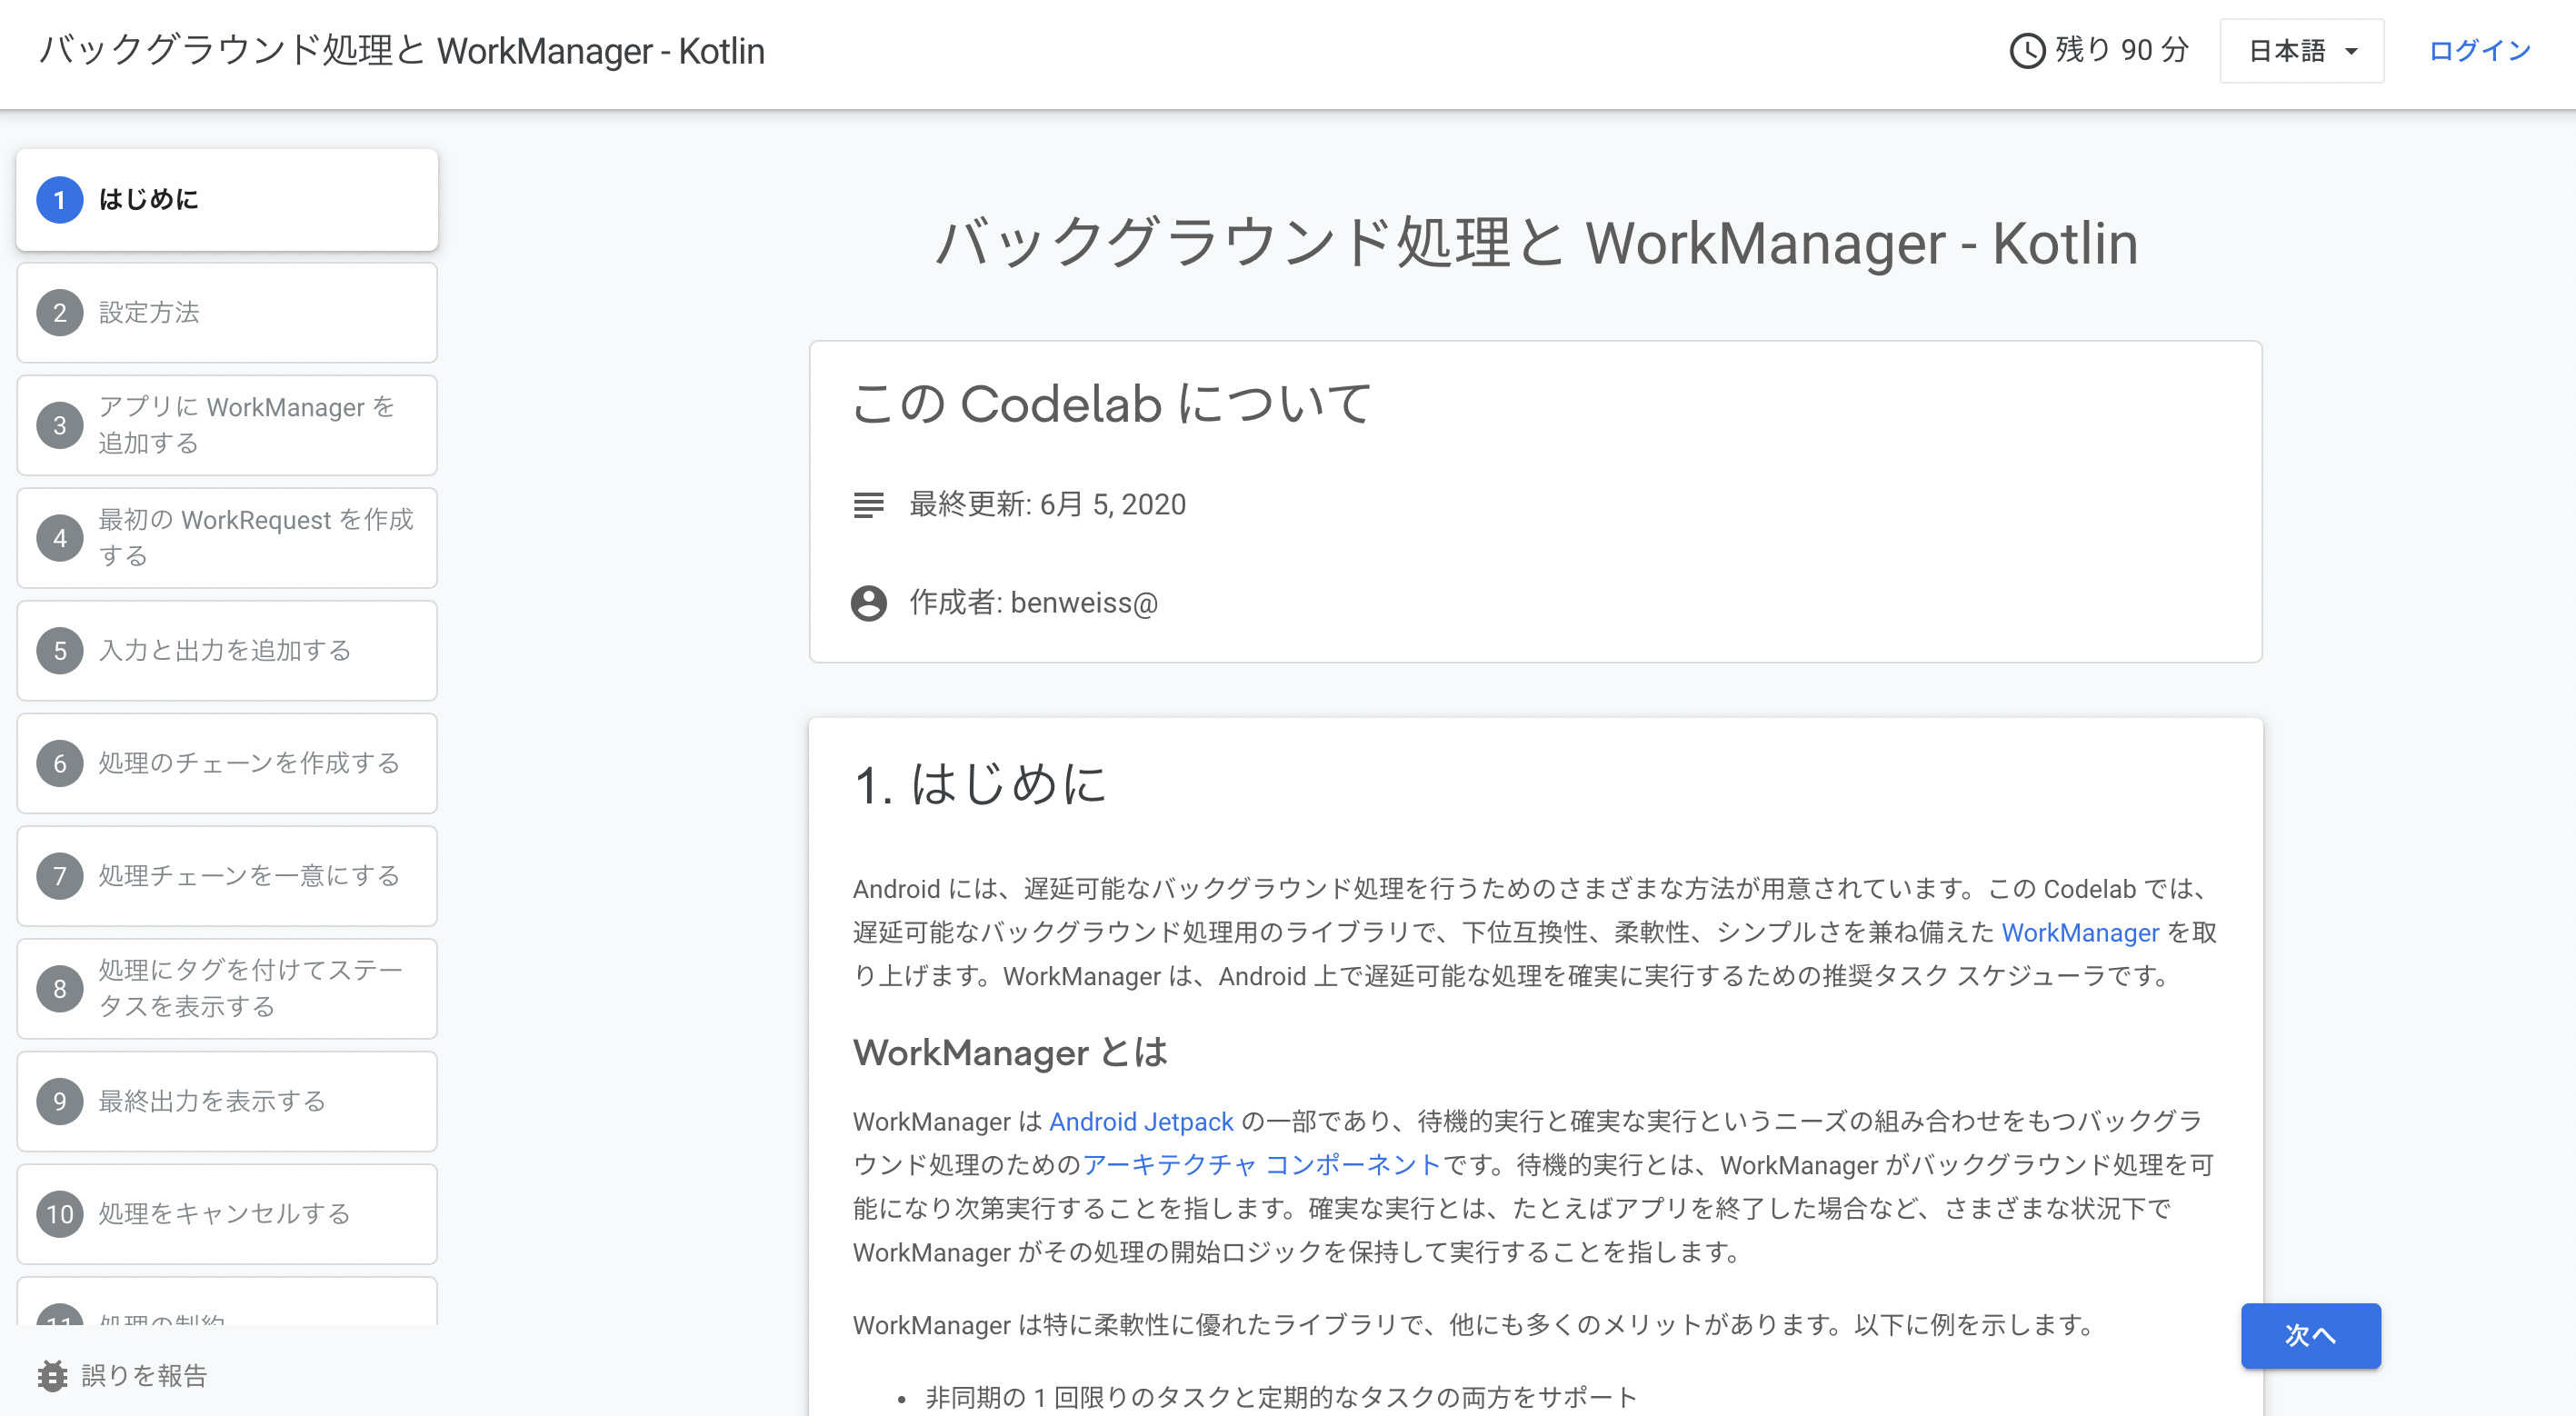The image size is (2576, 1416).
Task: Click the bug icon next to 誤りを報告
Action: point(53,1375)
